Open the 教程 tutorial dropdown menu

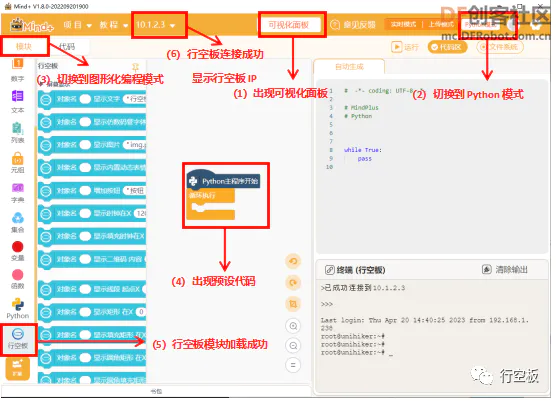(x=113, y=25)
